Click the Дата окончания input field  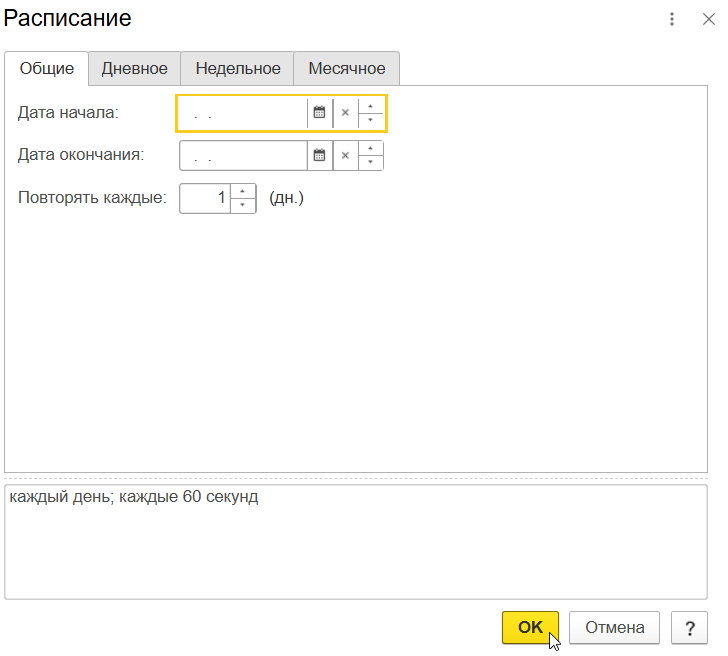coord(243,156)
